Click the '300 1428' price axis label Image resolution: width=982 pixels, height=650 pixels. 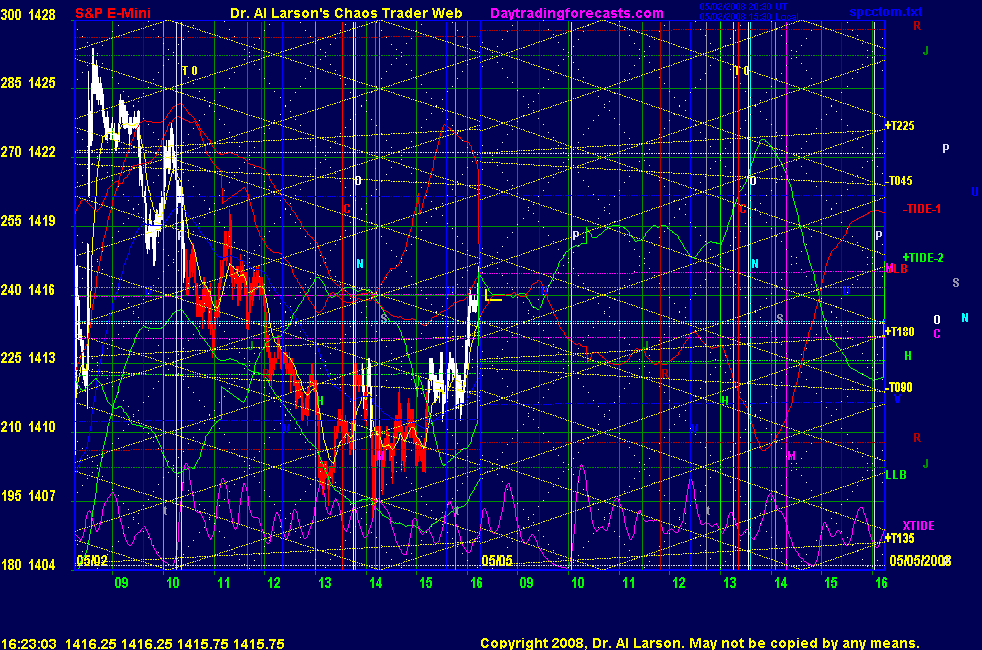click(28, 14)
